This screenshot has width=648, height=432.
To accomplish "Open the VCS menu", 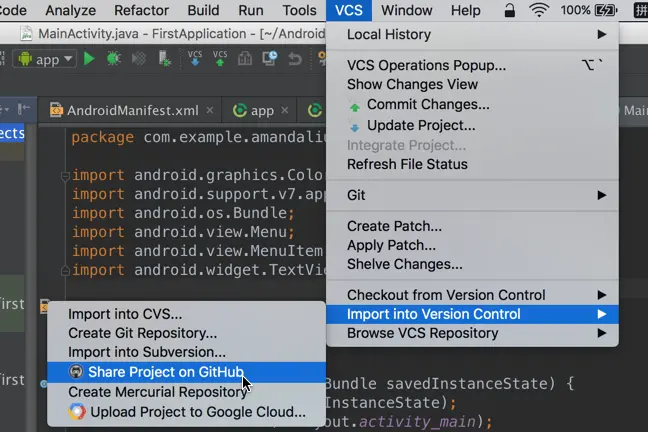I will click(x=349, y=10).
